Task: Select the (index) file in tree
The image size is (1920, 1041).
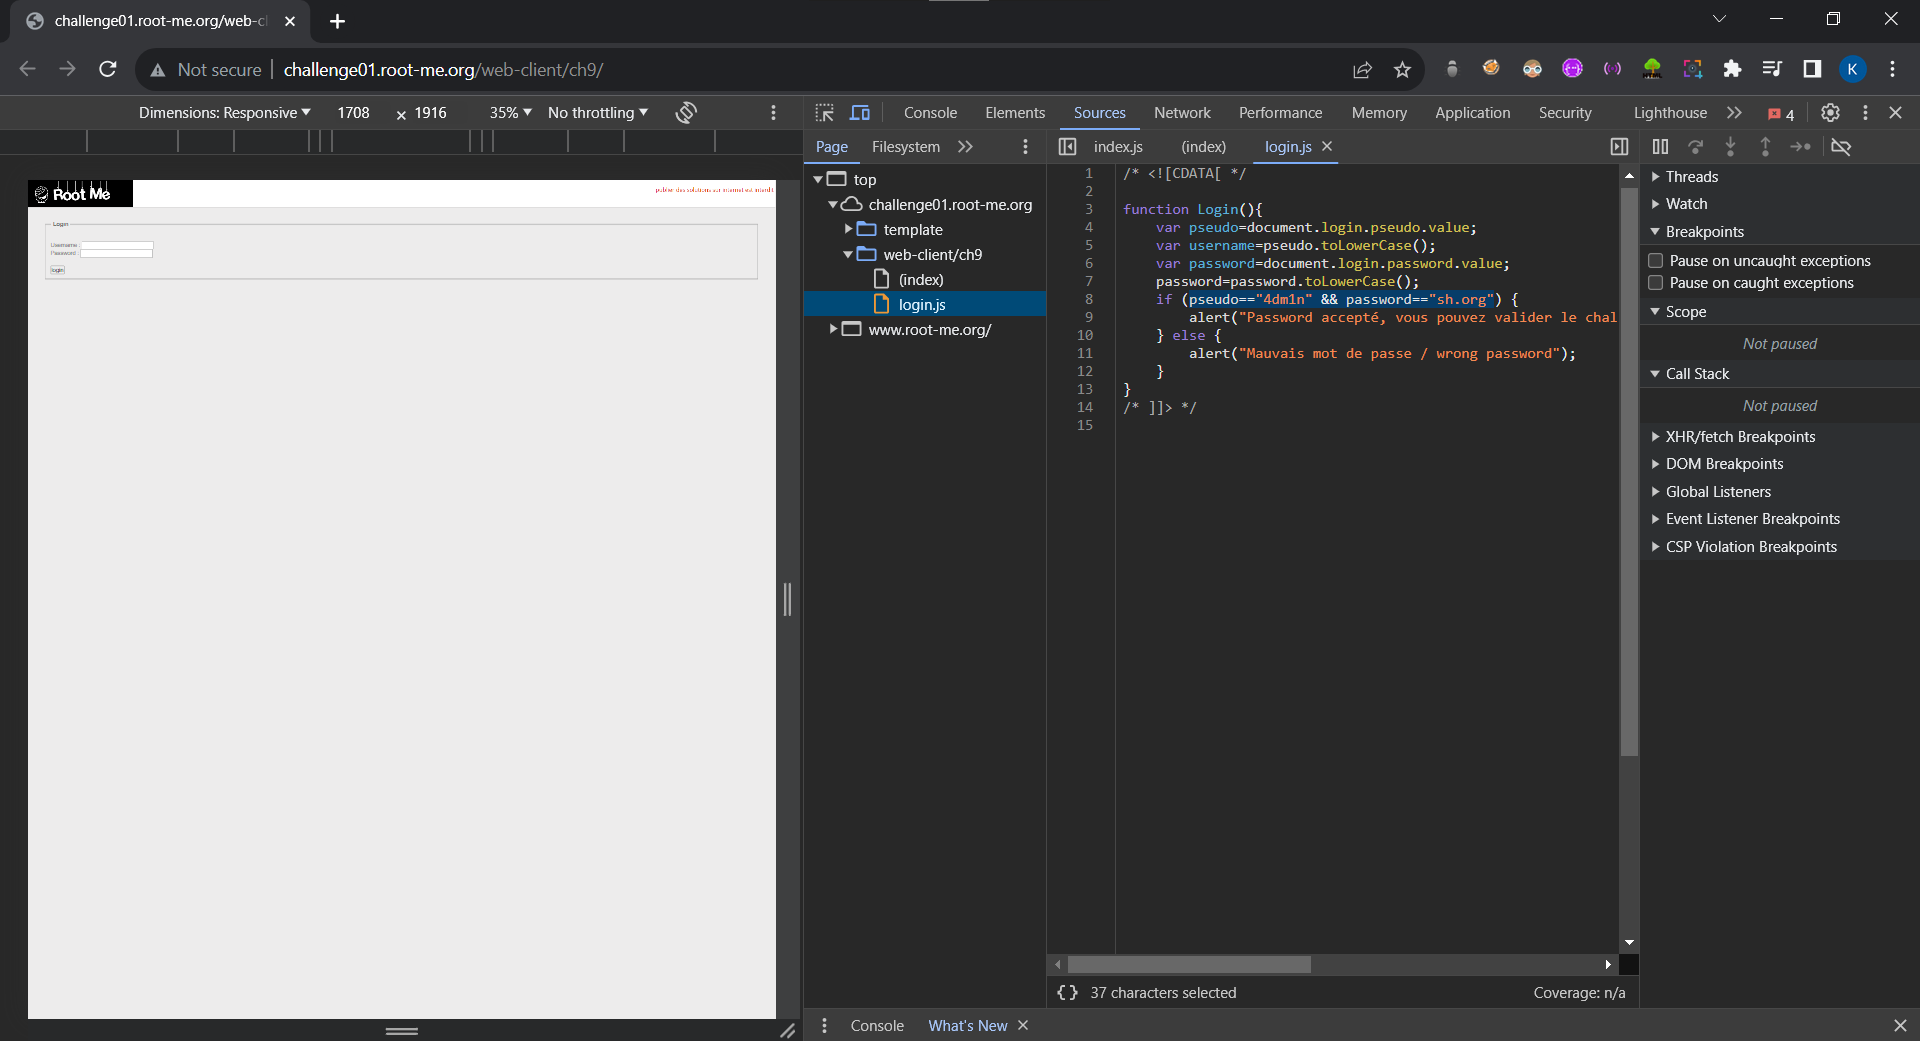Action: (x=920, y=280)
